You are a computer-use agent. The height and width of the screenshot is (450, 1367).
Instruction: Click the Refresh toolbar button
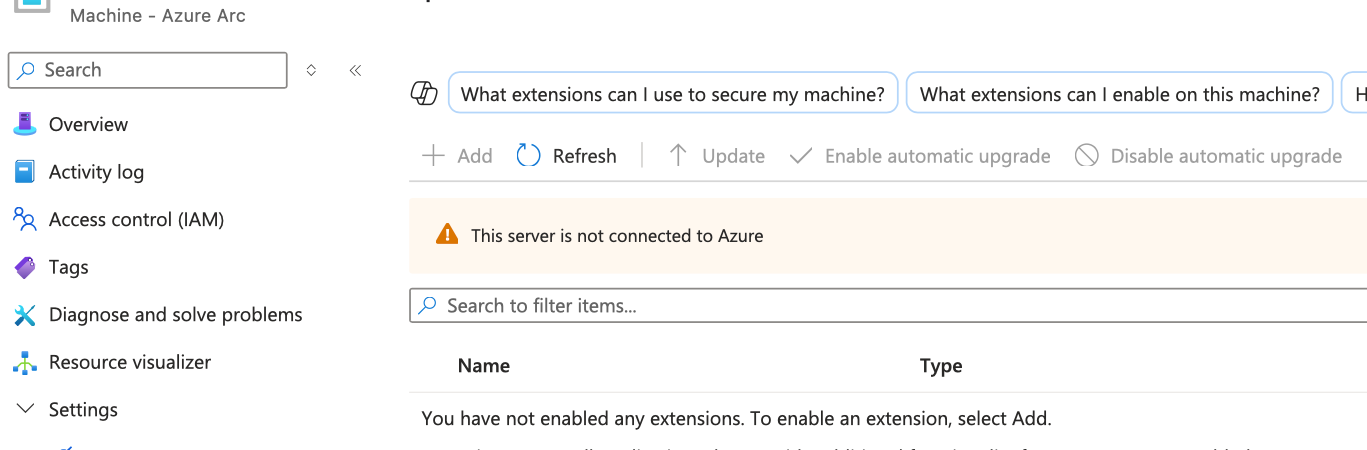point(567,156)
